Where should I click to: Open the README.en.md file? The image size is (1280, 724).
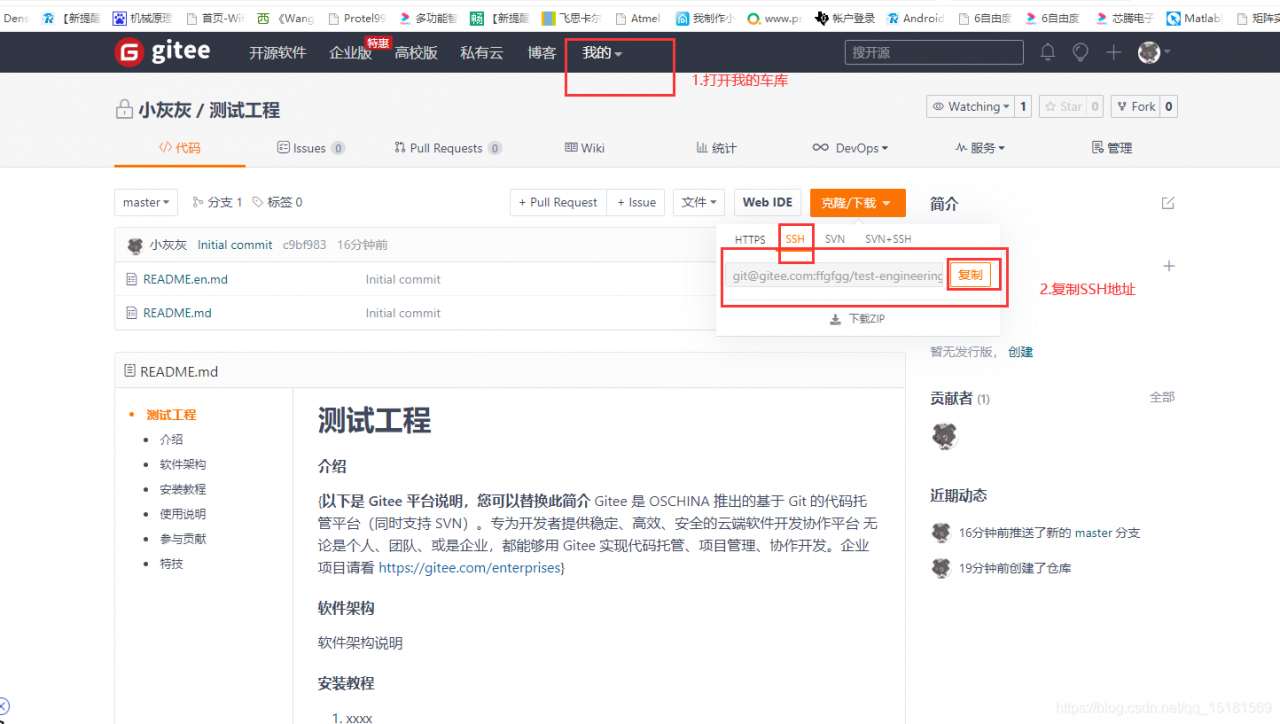(185, 279)
